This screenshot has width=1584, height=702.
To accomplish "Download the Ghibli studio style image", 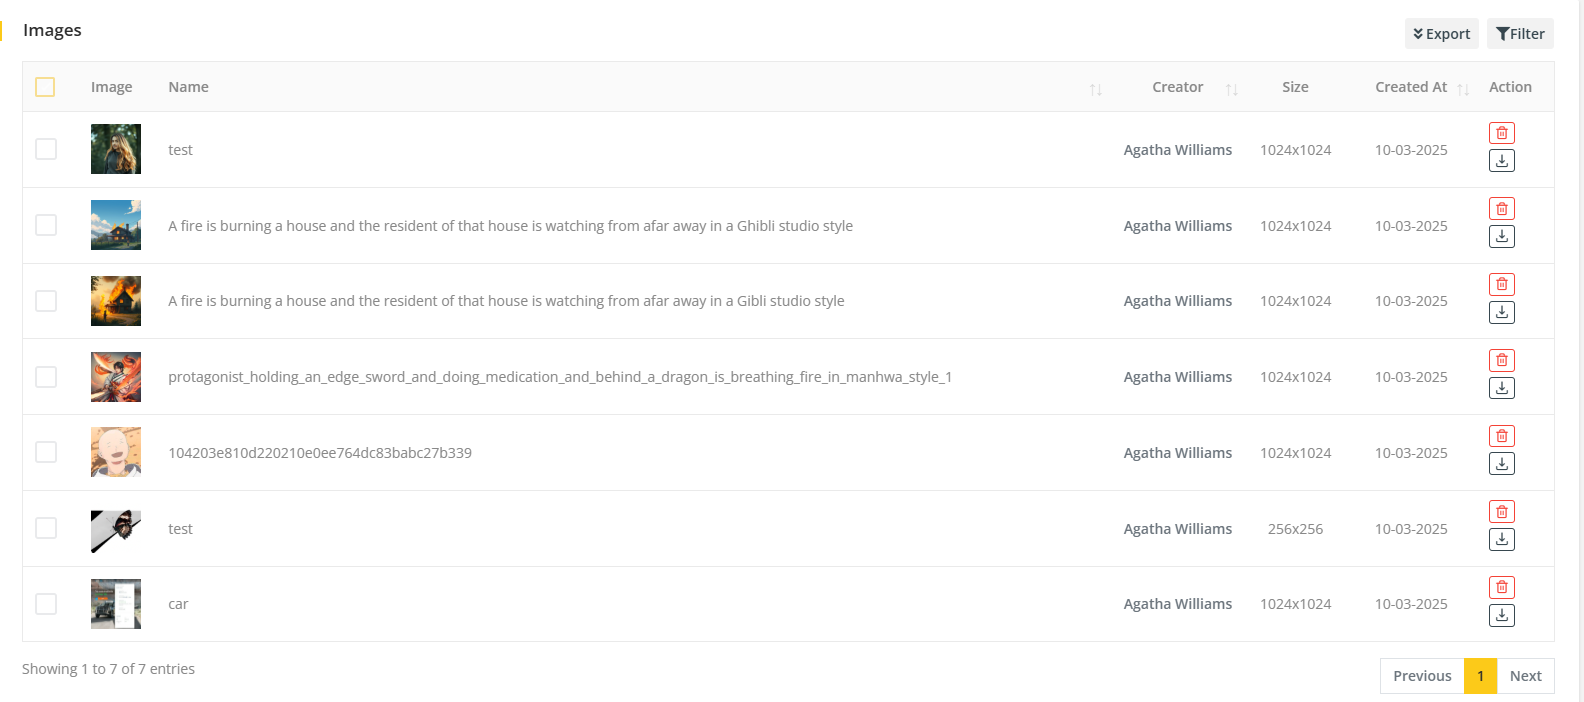I will (x=1501, y=237).
